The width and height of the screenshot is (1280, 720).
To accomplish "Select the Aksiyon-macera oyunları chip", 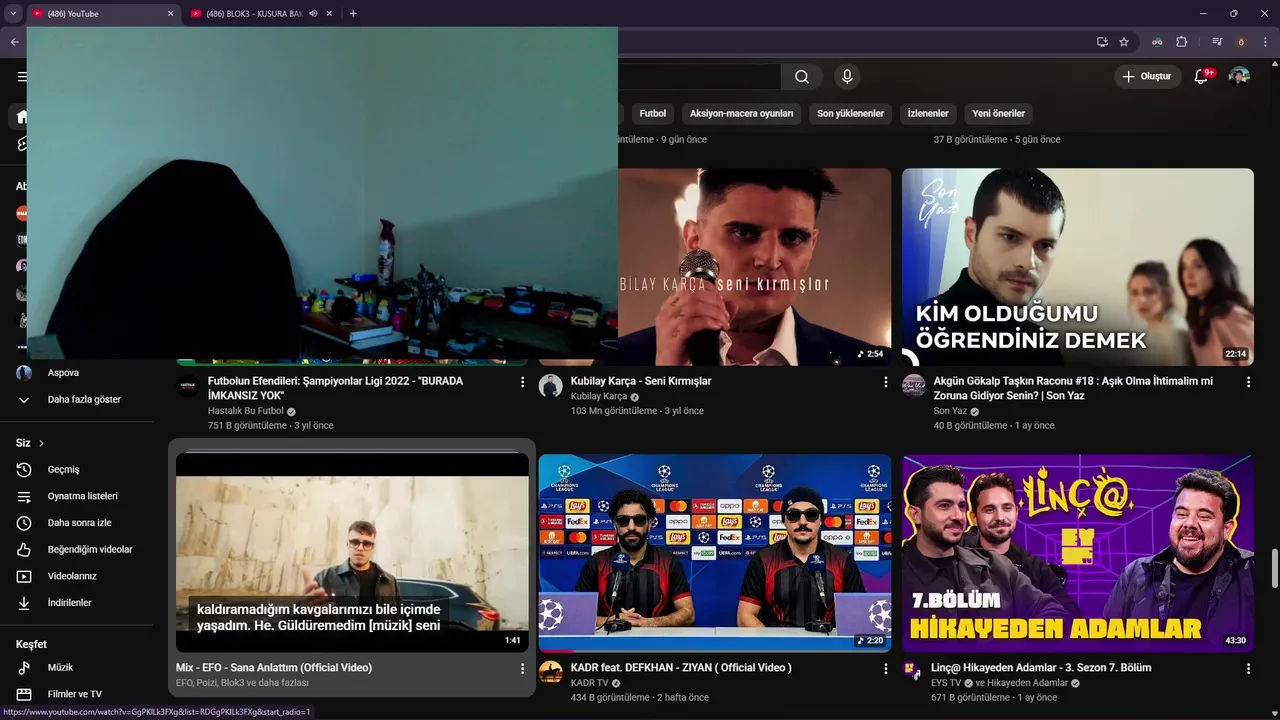I will pos(741,114).
